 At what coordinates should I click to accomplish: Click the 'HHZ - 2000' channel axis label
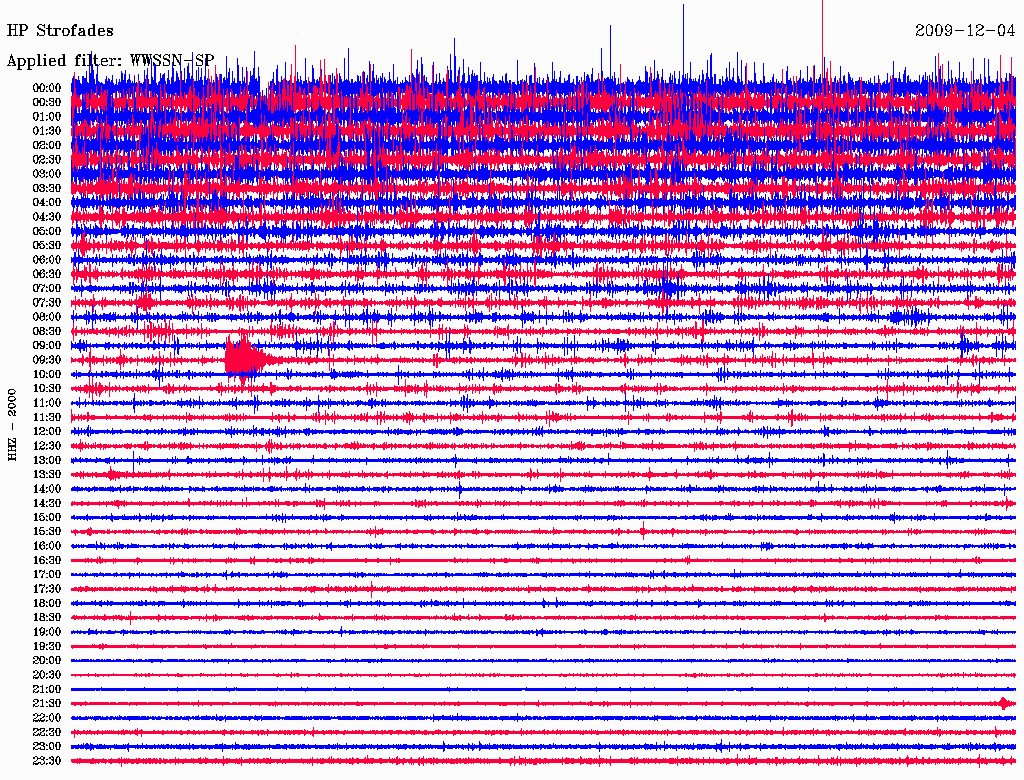click(x=12, y=425)
